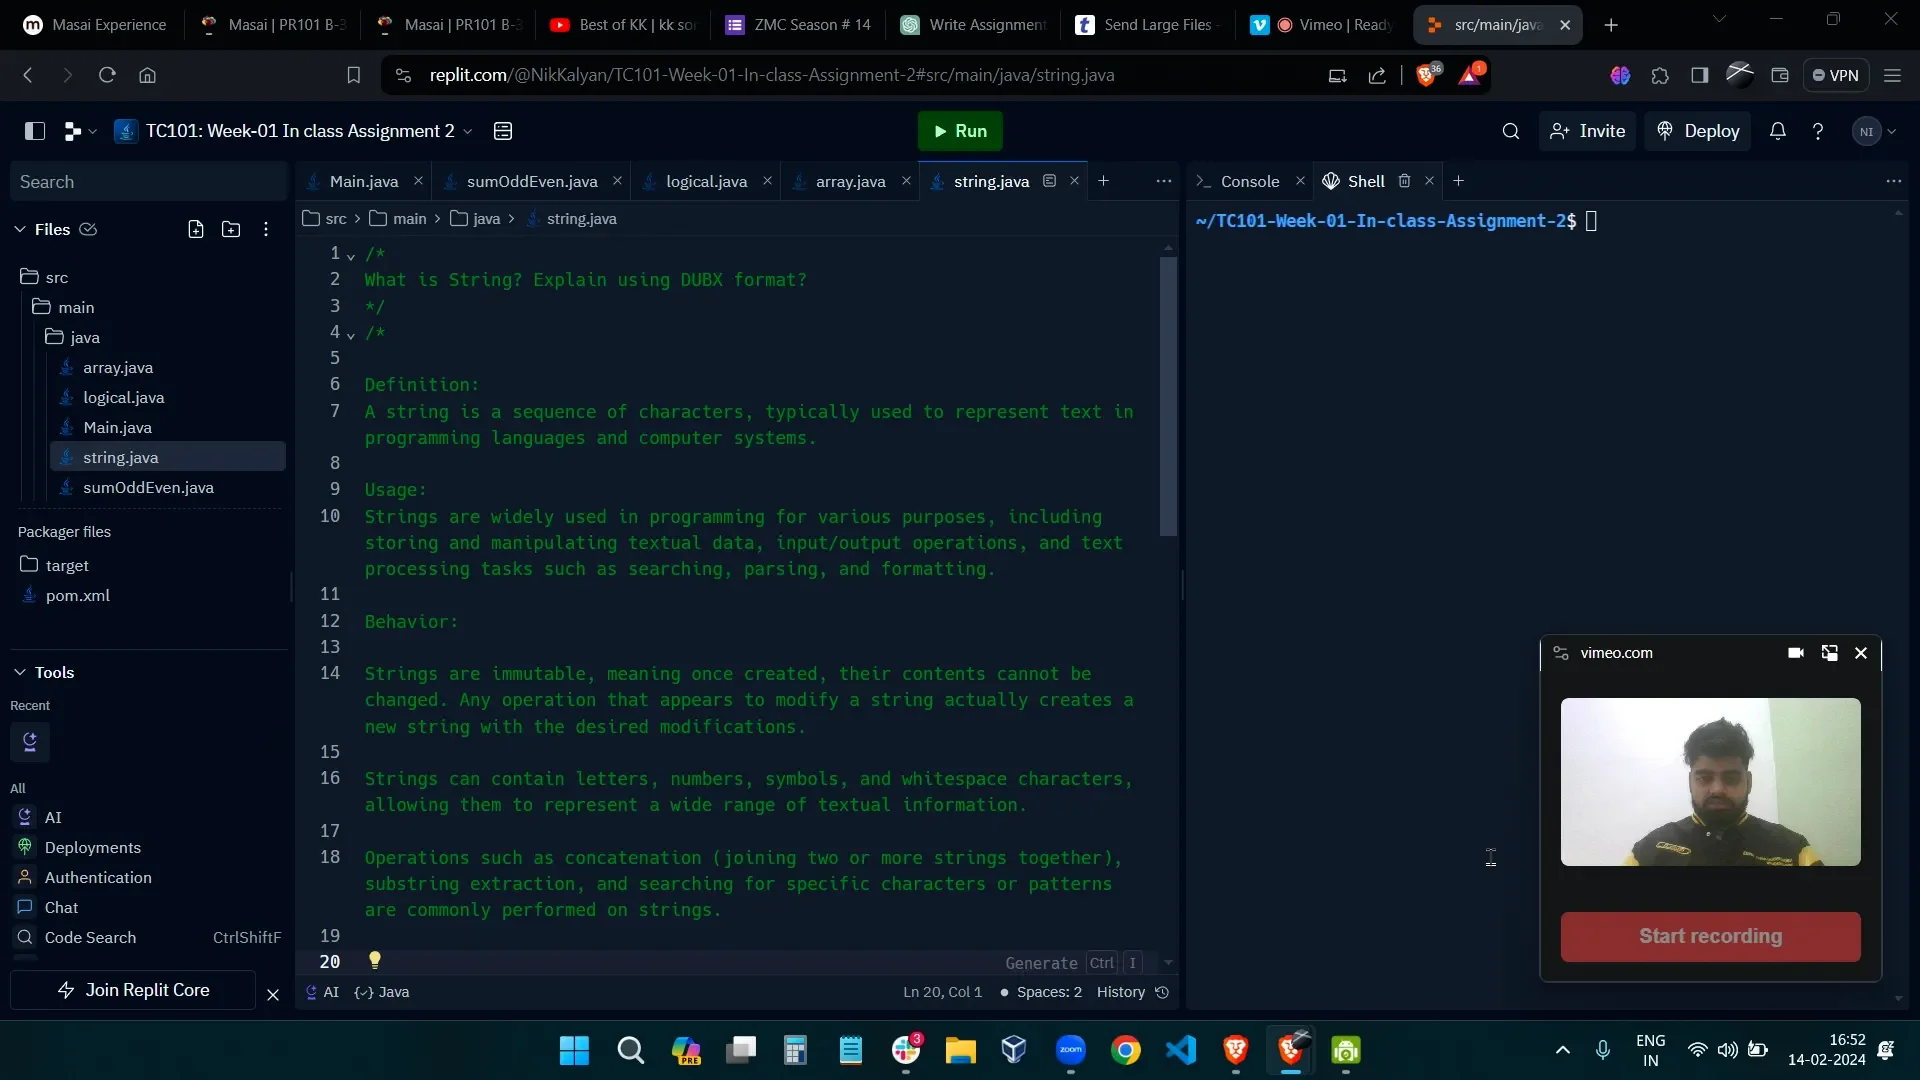
Task: Click the lightbulb icon on line 20
Action: point(375,960)
